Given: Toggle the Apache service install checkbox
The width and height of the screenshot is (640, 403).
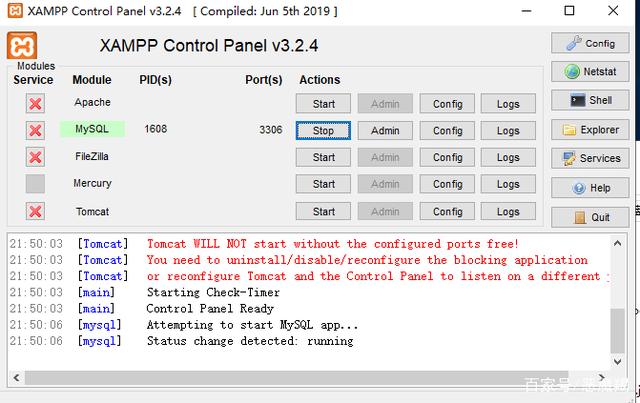Looking at the screenshot, I should coord(35,103).
